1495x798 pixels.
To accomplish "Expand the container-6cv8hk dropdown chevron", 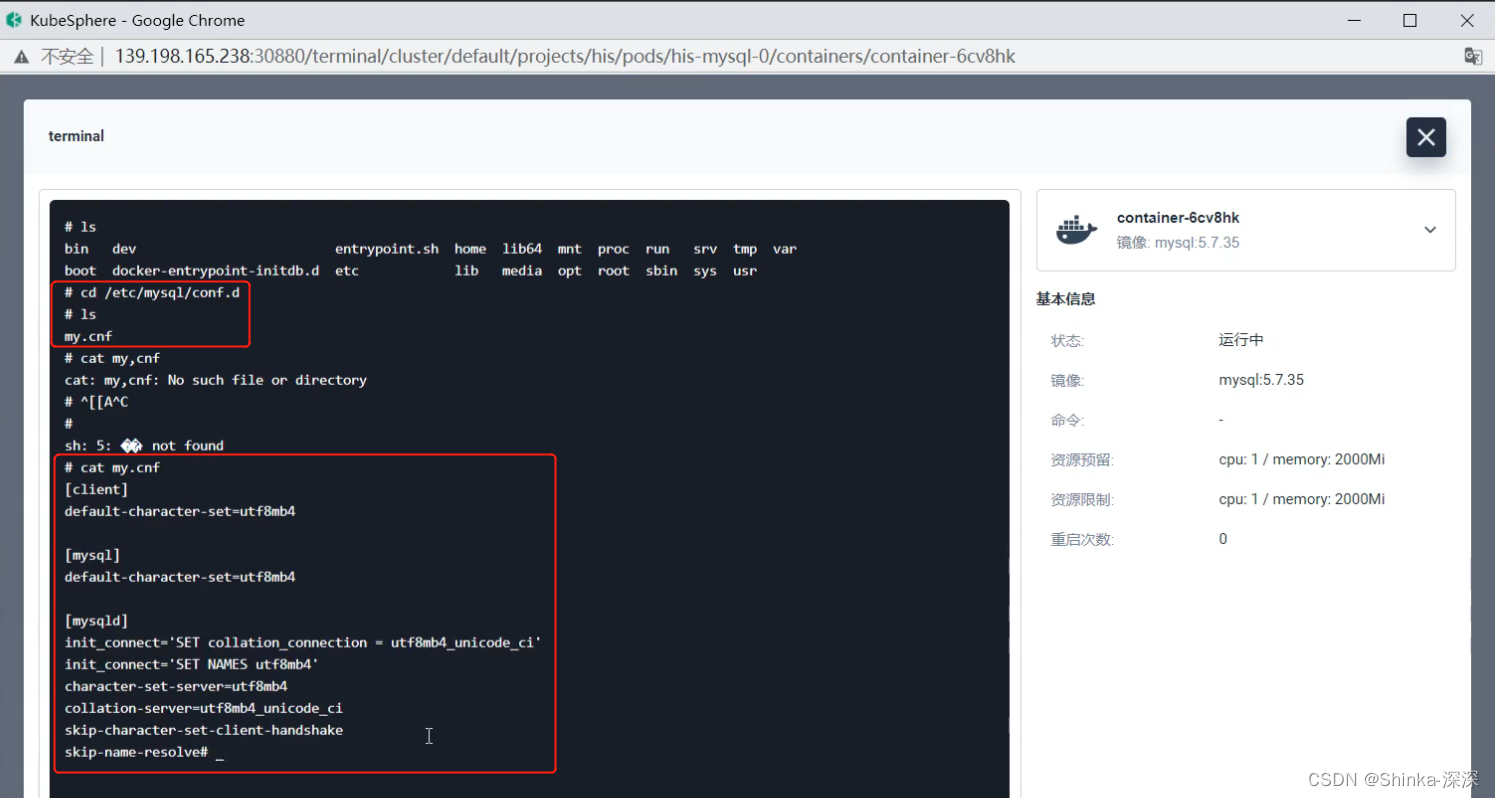I will click(1430, 230).
